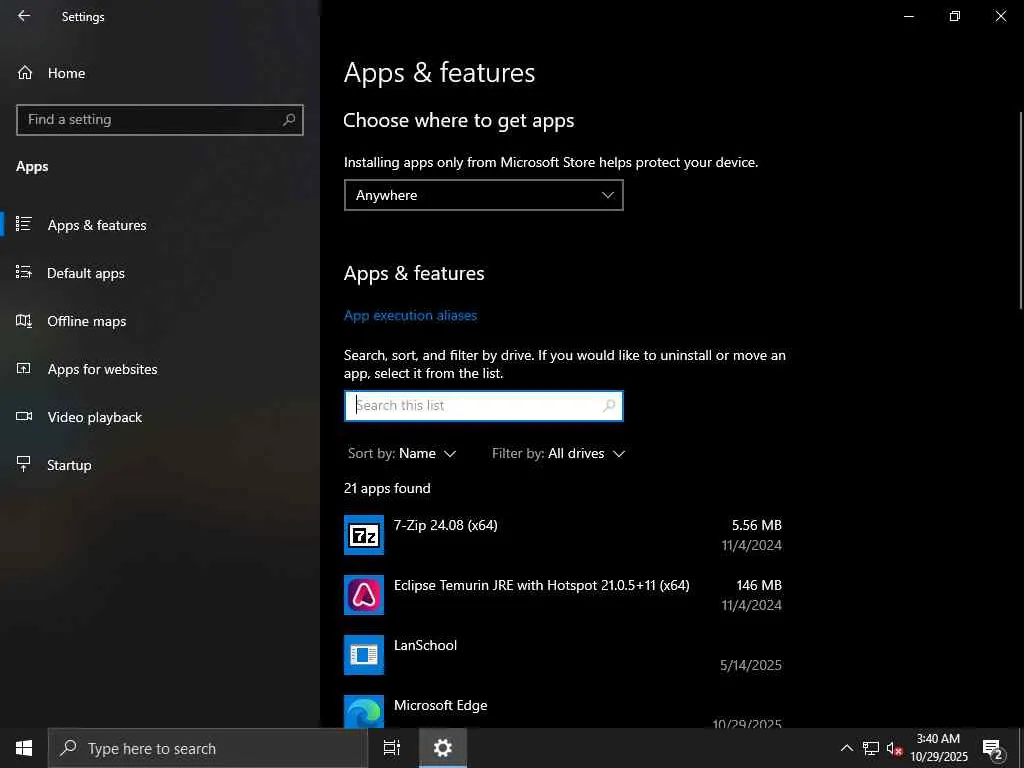Click LanSchool install date 5/14/2025
The width and height of the screenshot is (1024, 768).
click(750, 665)
